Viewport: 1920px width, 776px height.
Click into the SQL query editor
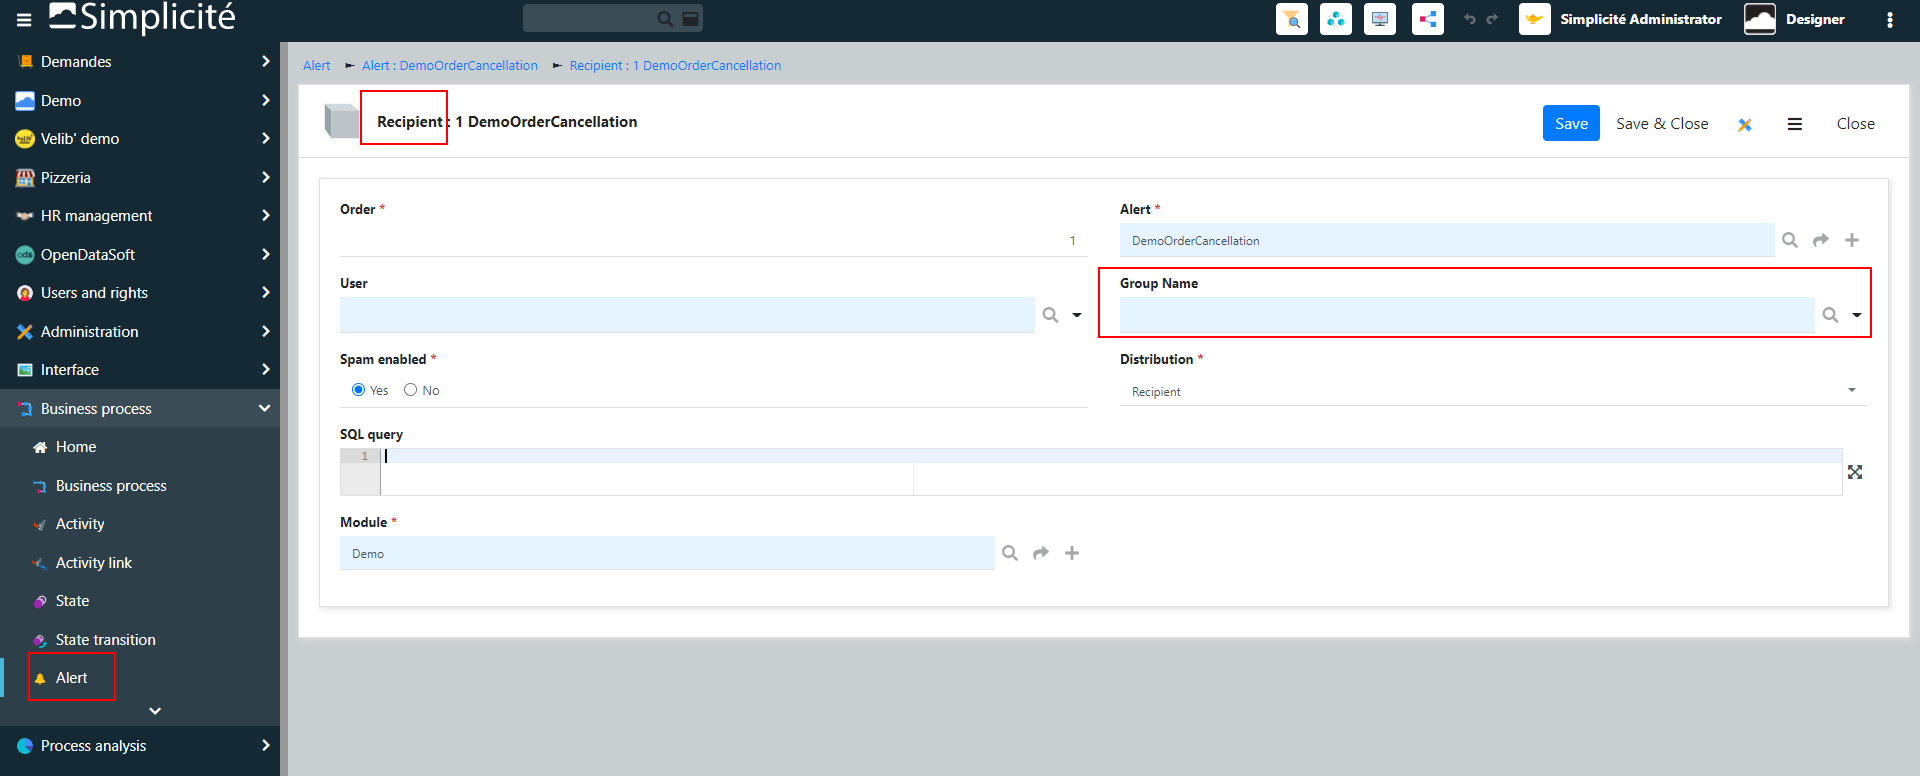click(x=1111, y=472)
